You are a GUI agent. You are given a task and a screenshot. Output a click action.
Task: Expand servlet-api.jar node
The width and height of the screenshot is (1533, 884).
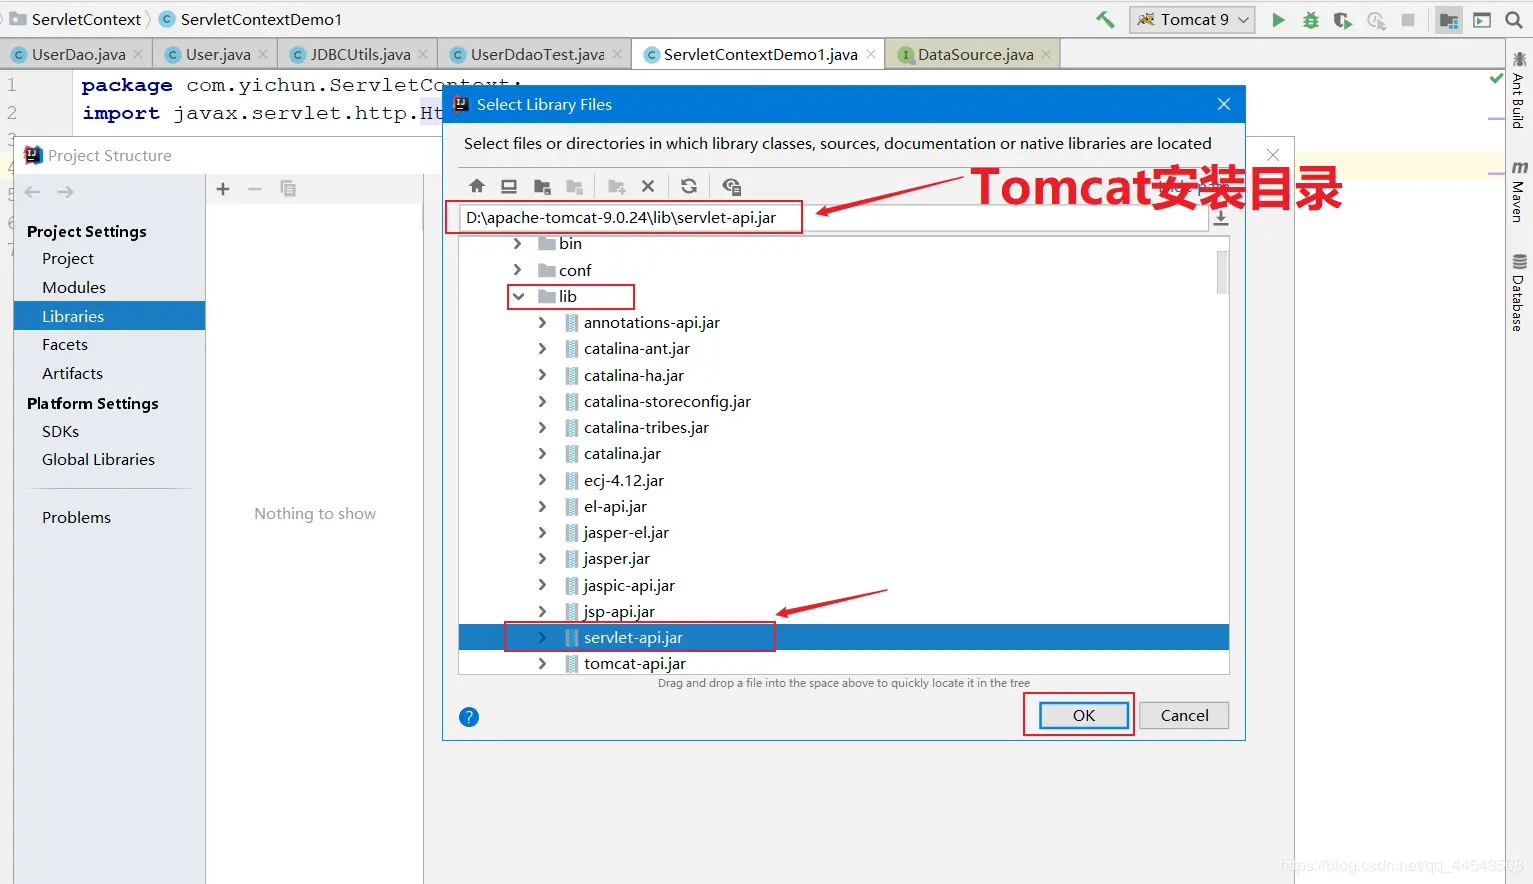542,637
